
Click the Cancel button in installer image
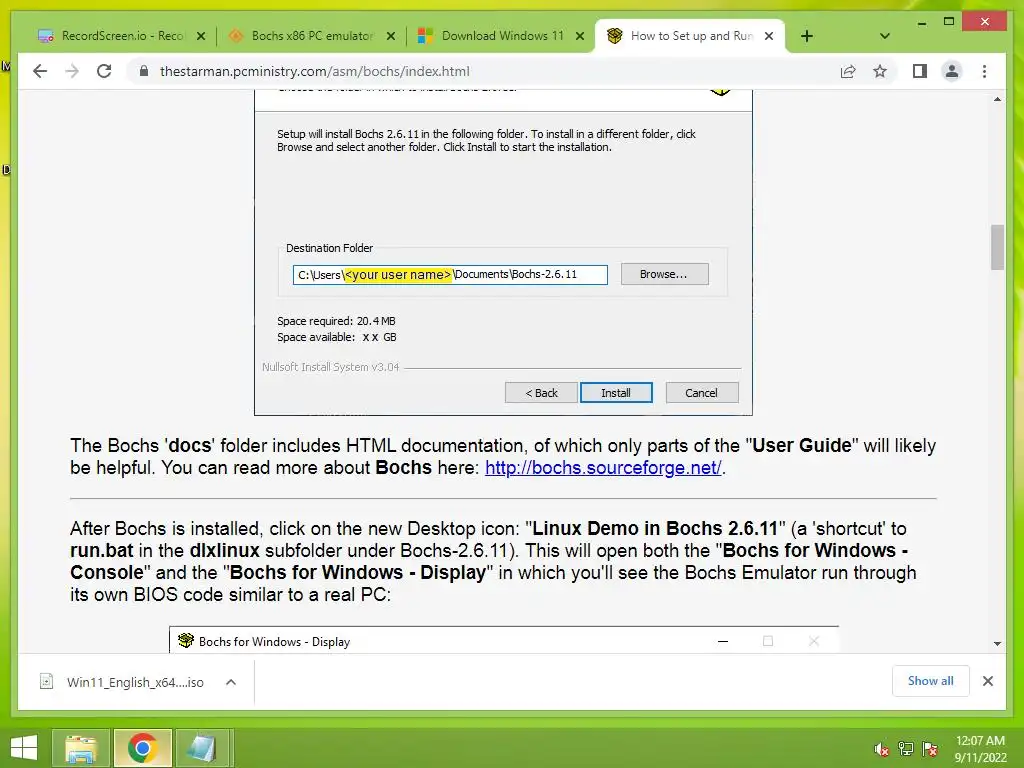[x=701, y=392]
